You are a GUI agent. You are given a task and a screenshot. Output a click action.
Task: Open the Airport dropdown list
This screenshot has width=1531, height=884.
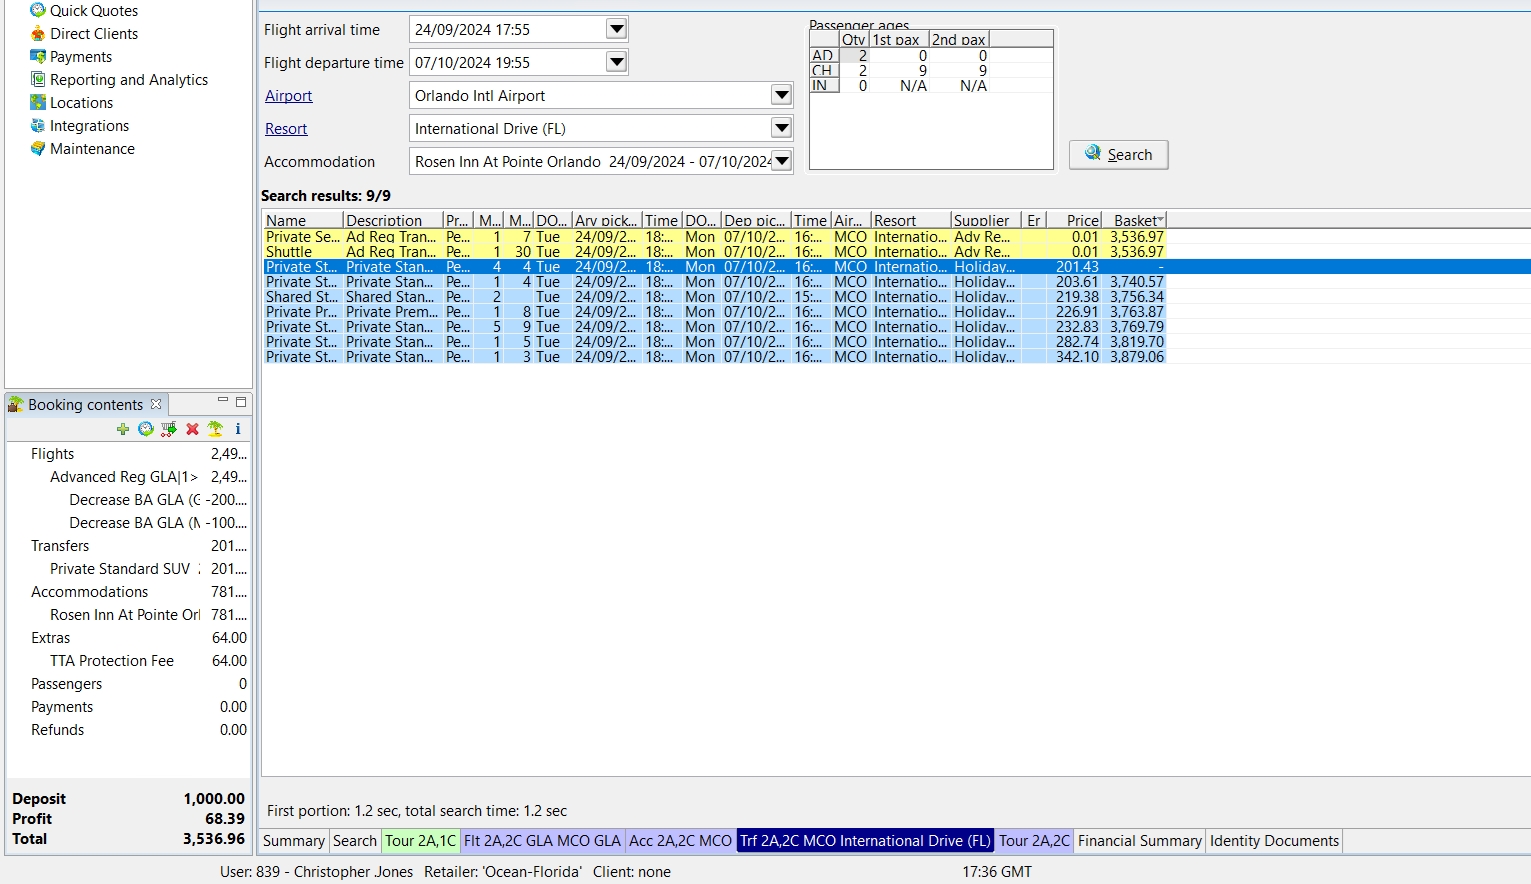coord(782,95)
